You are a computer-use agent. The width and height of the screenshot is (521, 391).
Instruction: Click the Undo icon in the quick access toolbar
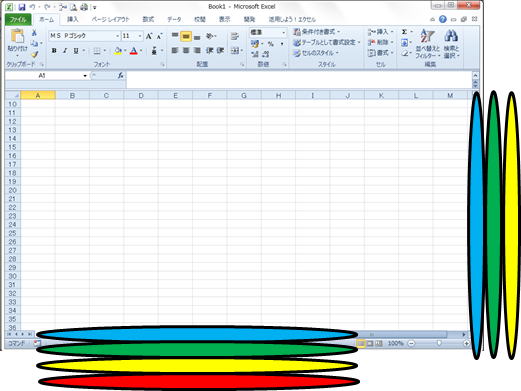tap(32, 7)
